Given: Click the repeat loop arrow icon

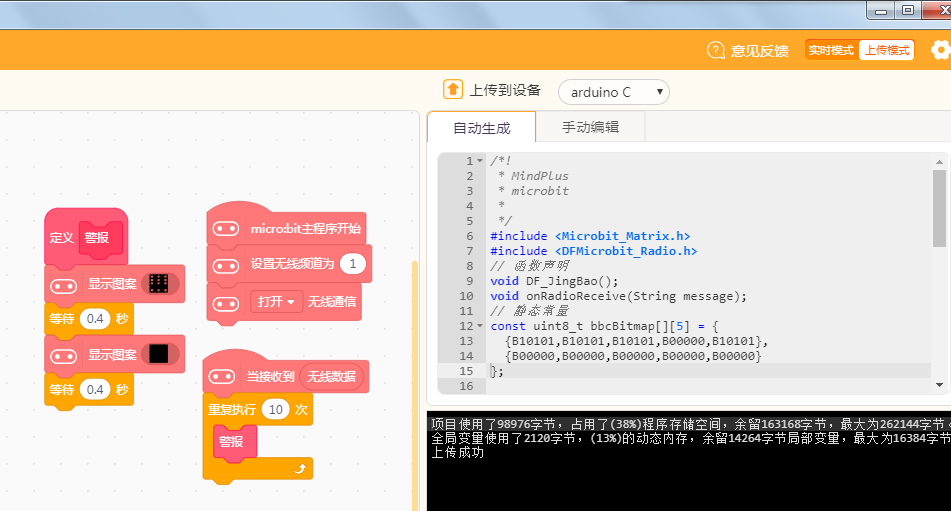Looking at the screenshot, I should [x=300, y=468].
